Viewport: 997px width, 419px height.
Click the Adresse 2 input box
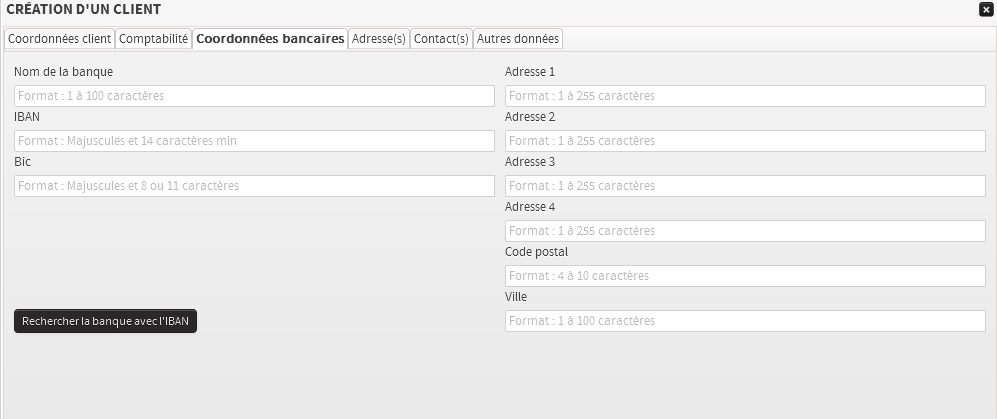pyautogui.click(x=745, y=141)
